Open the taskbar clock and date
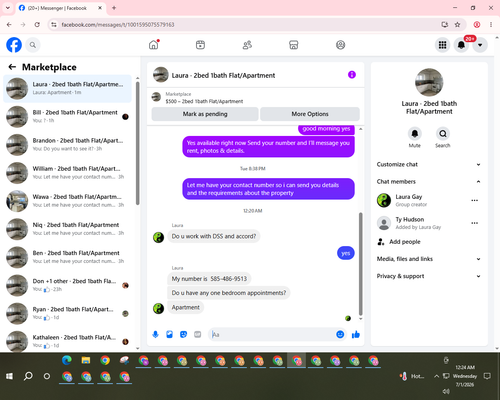The image size is (500, 400). coord(465,376)
